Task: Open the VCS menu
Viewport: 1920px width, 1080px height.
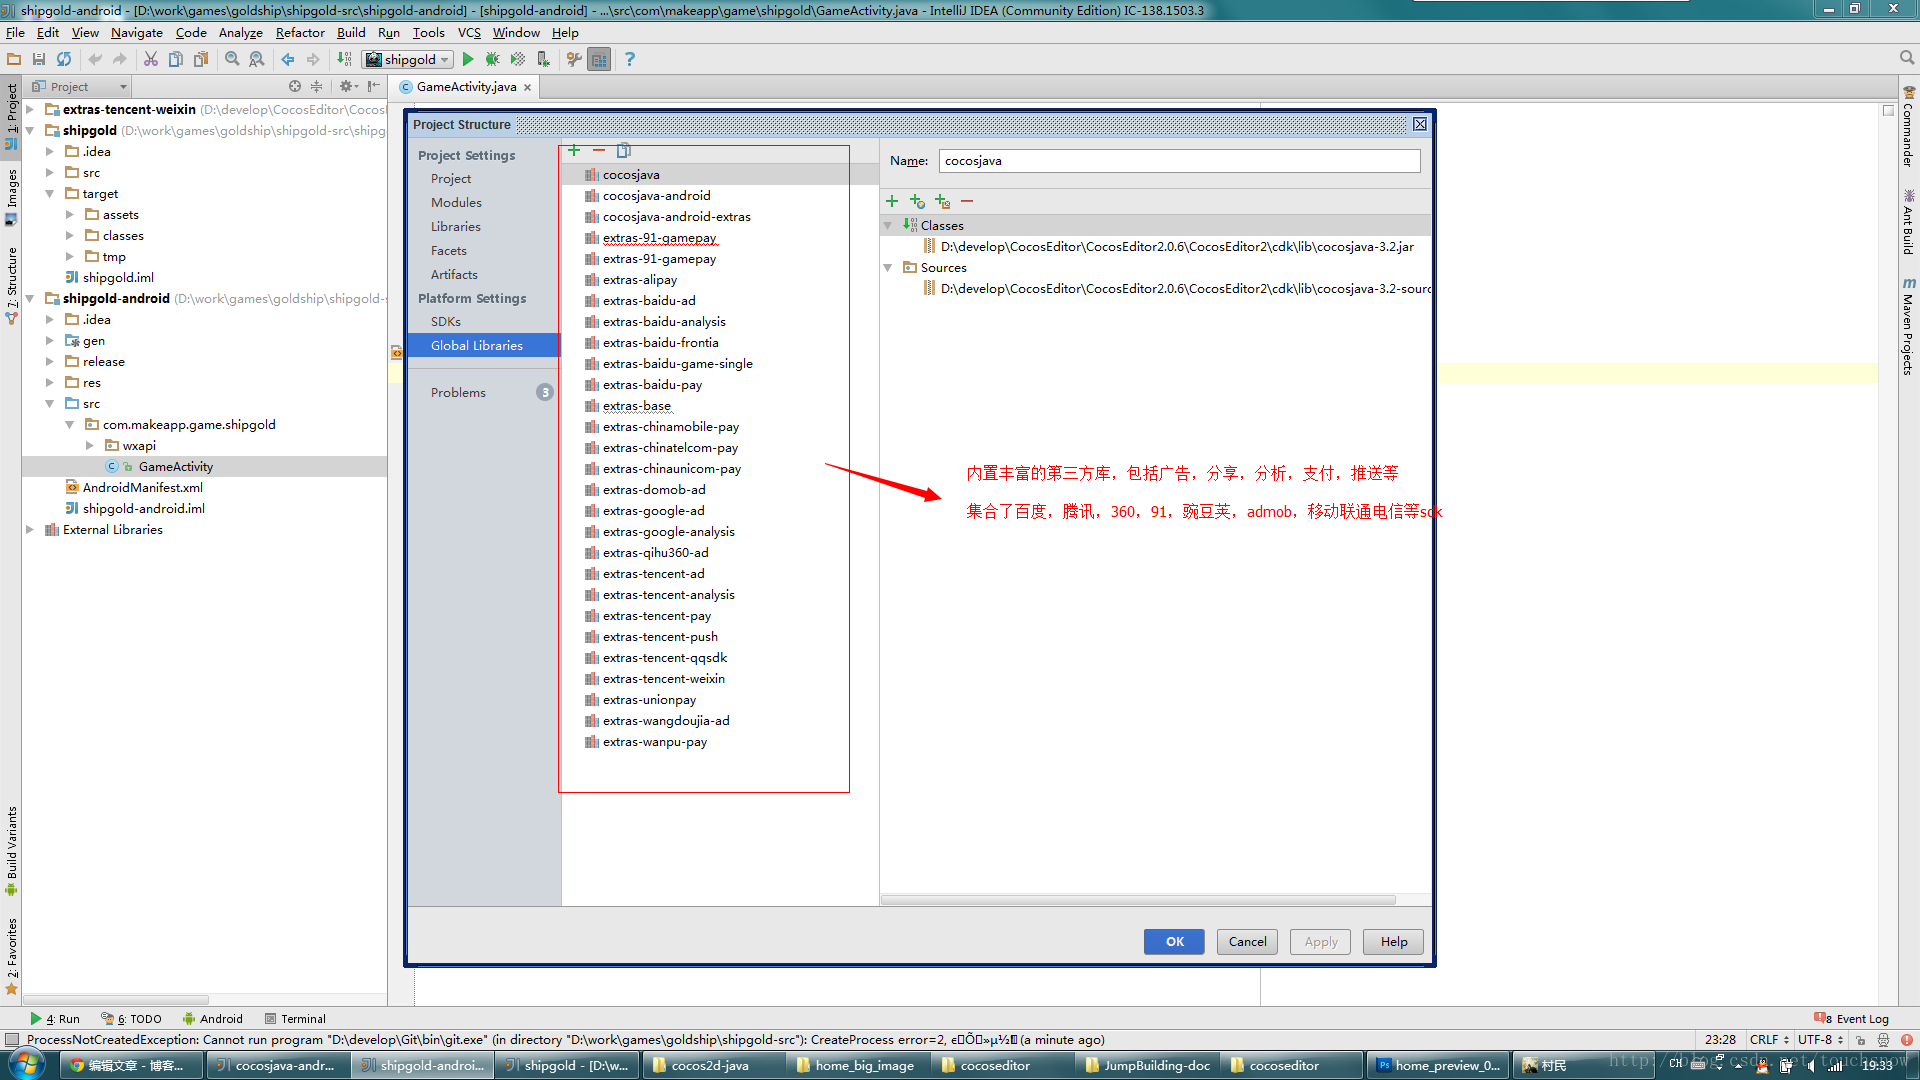Action: (x=469, y=33)
